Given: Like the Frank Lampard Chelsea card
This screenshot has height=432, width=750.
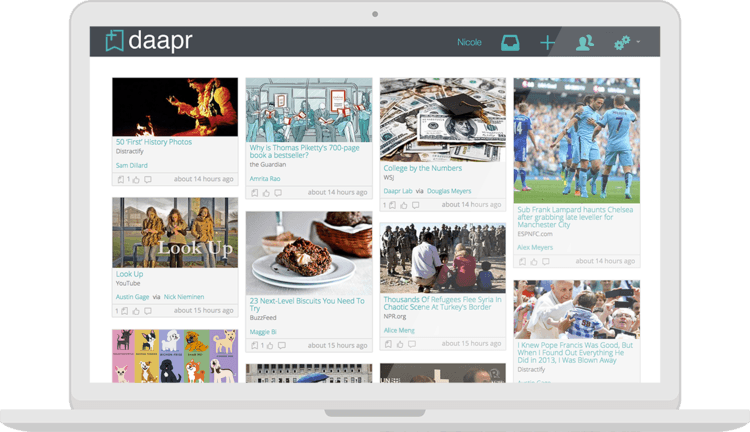Looking at the screenshot, I should 534,262.
